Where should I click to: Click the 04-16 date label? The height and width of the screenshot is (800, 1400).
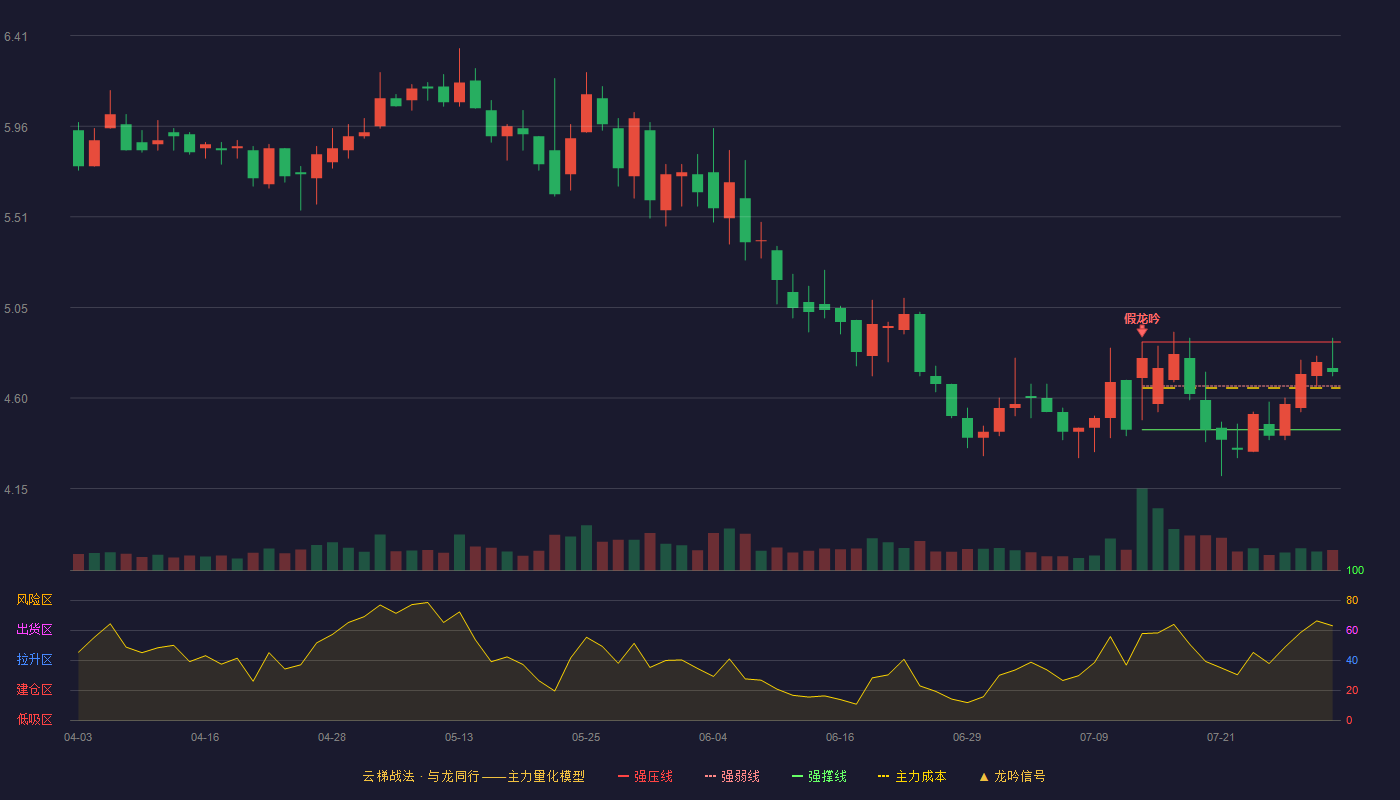(205, 737)
